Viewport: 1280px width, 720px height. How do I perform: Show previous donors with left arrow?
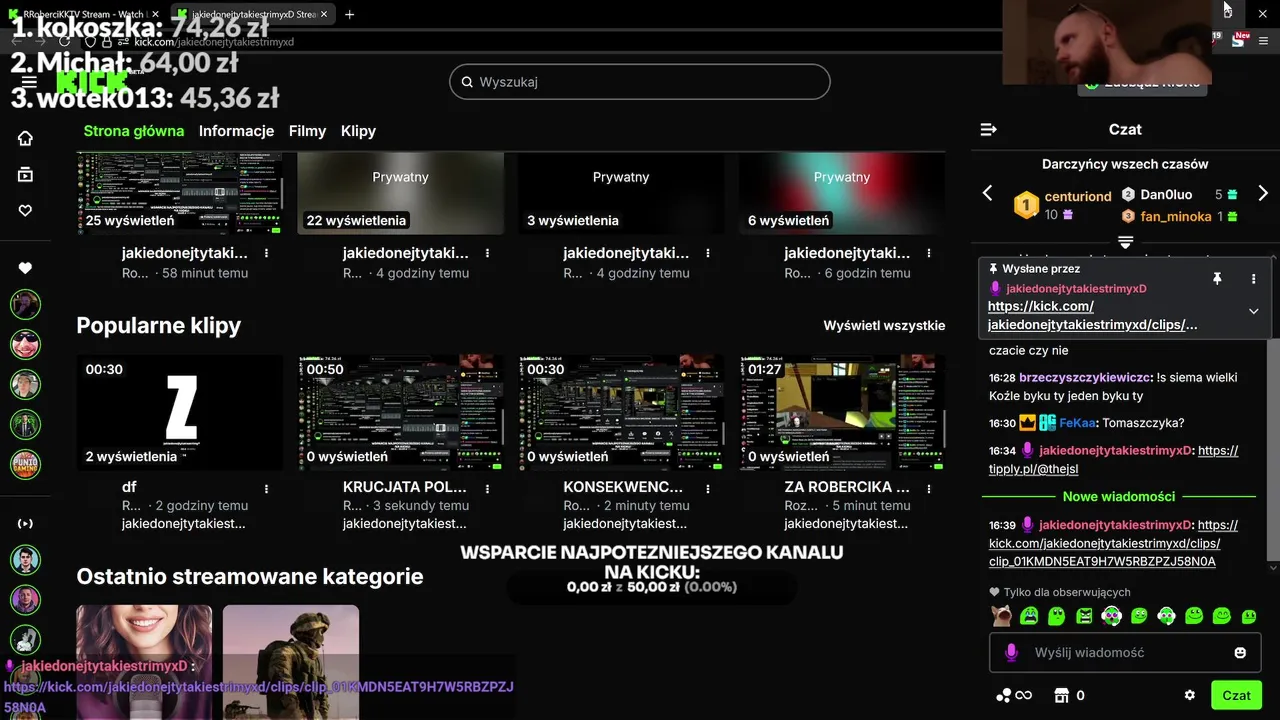(987, 193)
